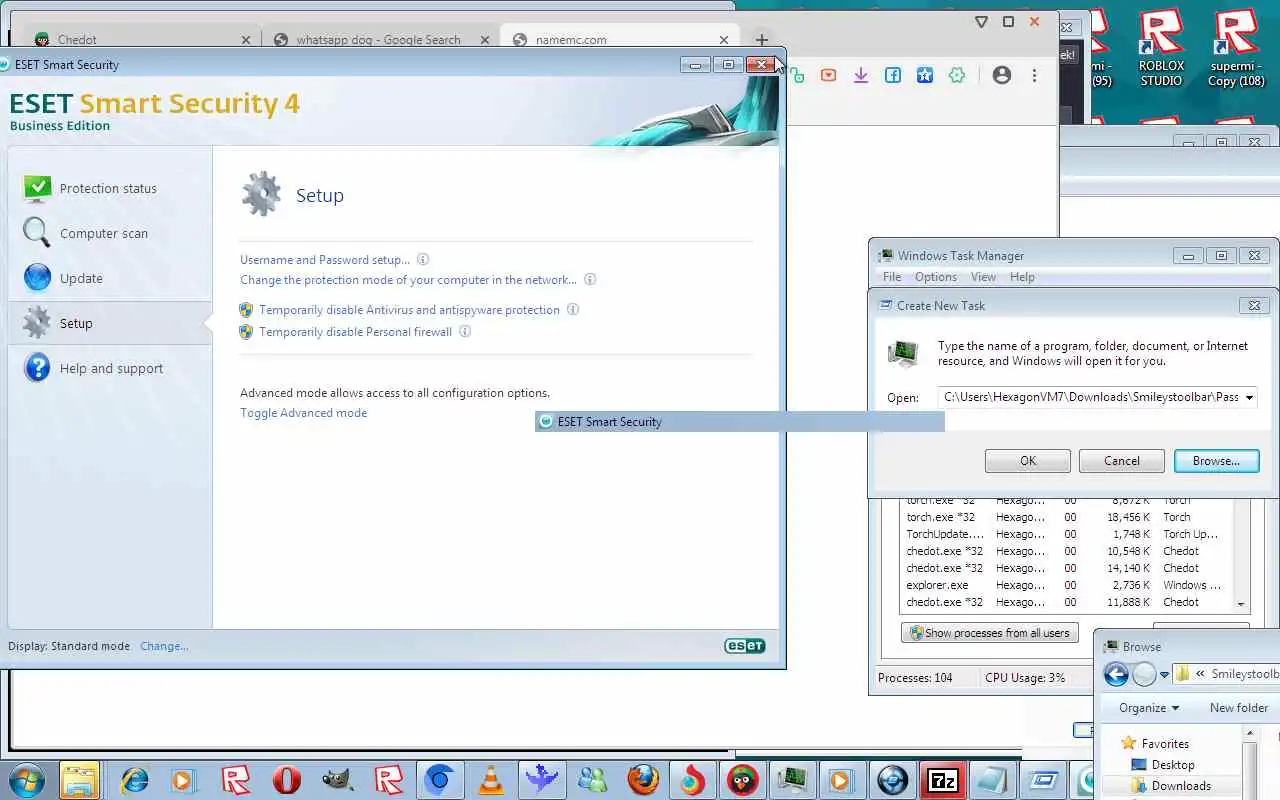The height and width of the screenshot is (800, 1280).
Task: Open VLC media player from the taskbar
Action: (490, 780)
